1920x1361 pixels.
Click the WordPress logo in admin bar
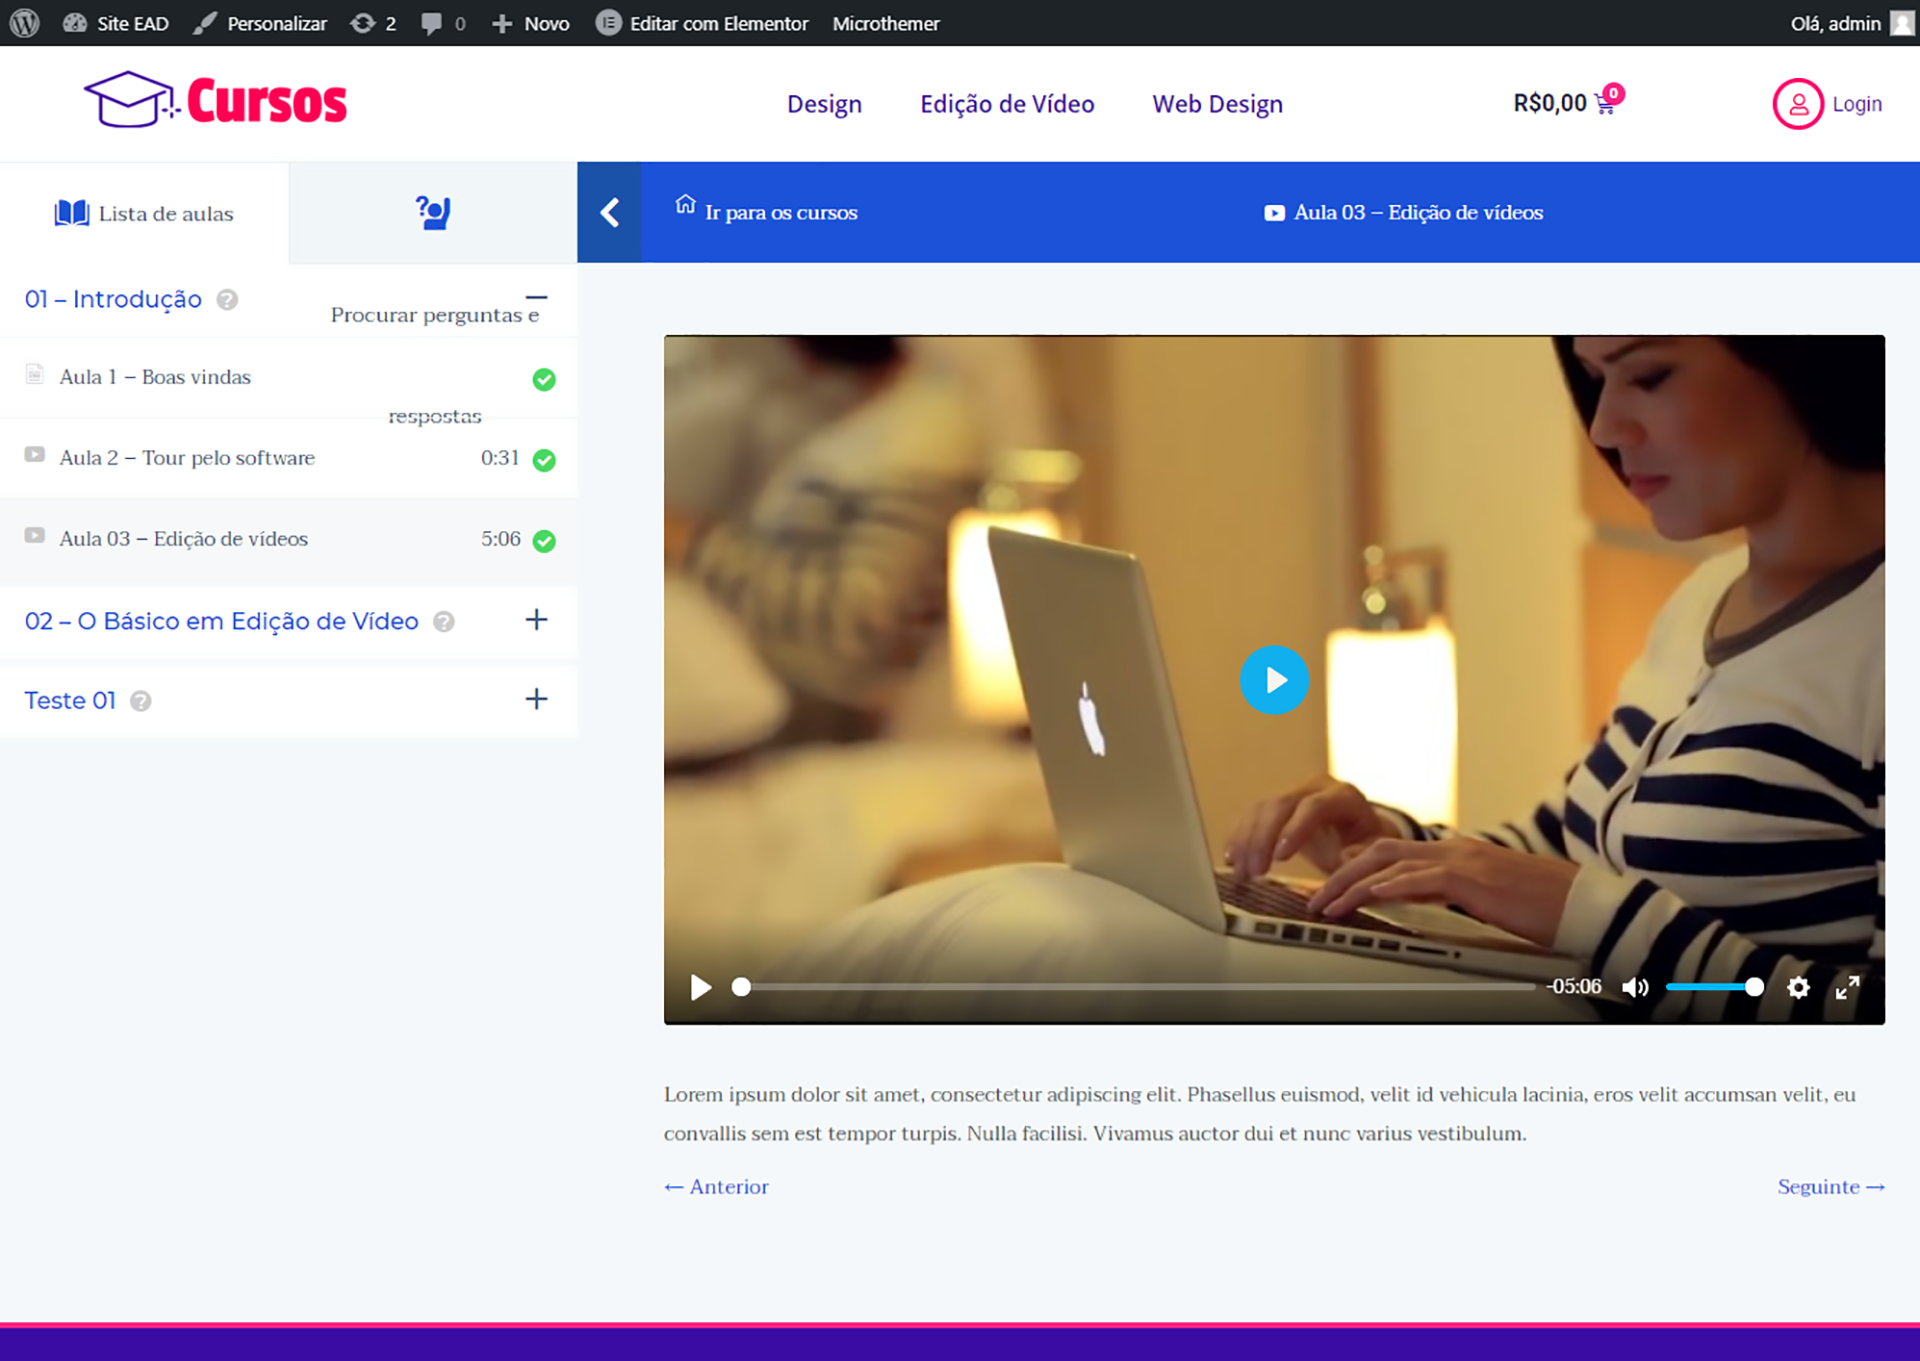tap(24, 23)
